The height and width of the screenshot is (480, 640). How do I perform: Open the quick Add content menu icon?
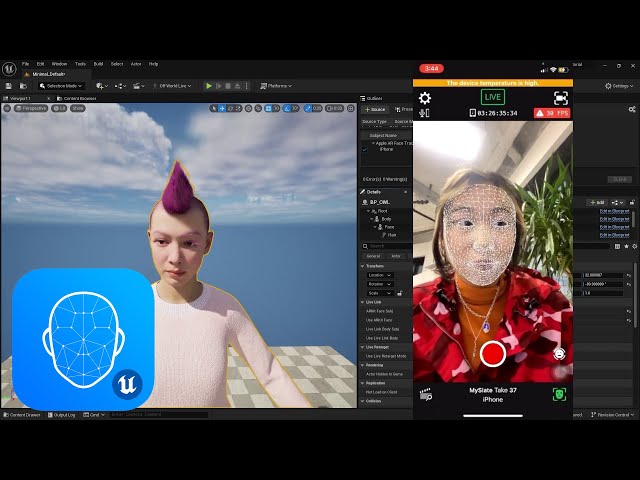pyautogui.click(x=102, y=86)
